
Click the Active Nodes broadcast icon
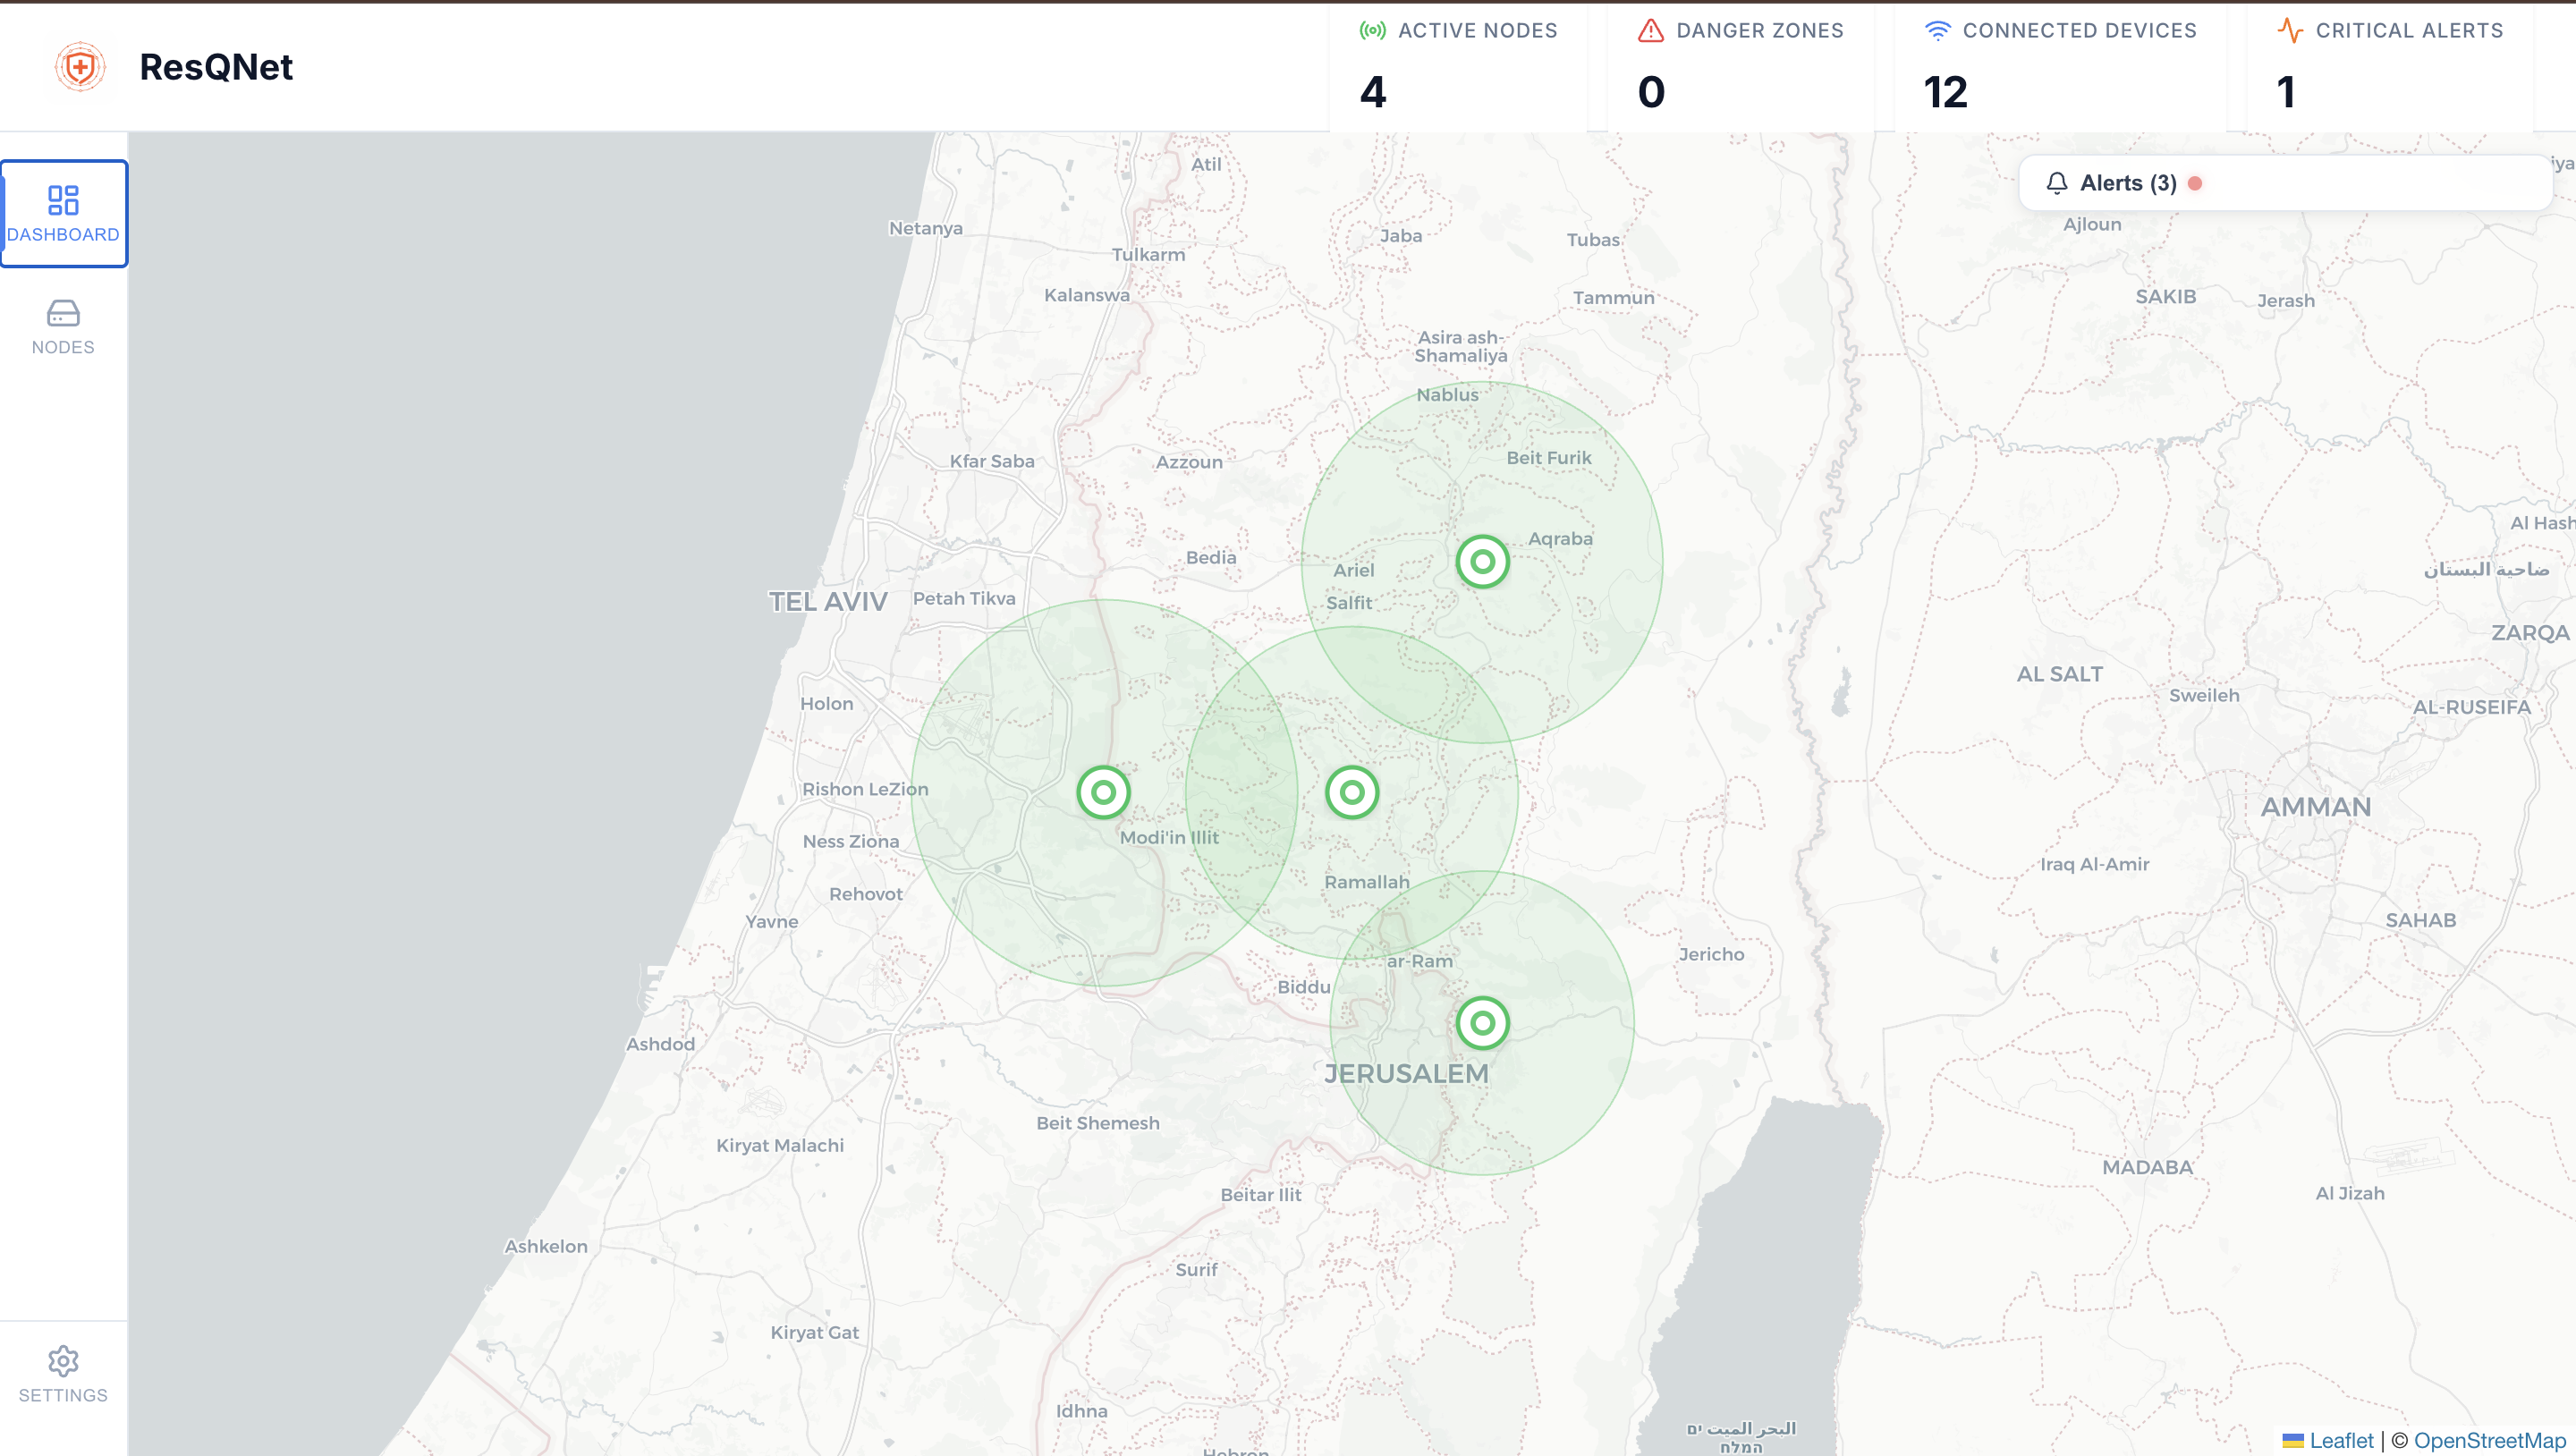coord(1372,31)
